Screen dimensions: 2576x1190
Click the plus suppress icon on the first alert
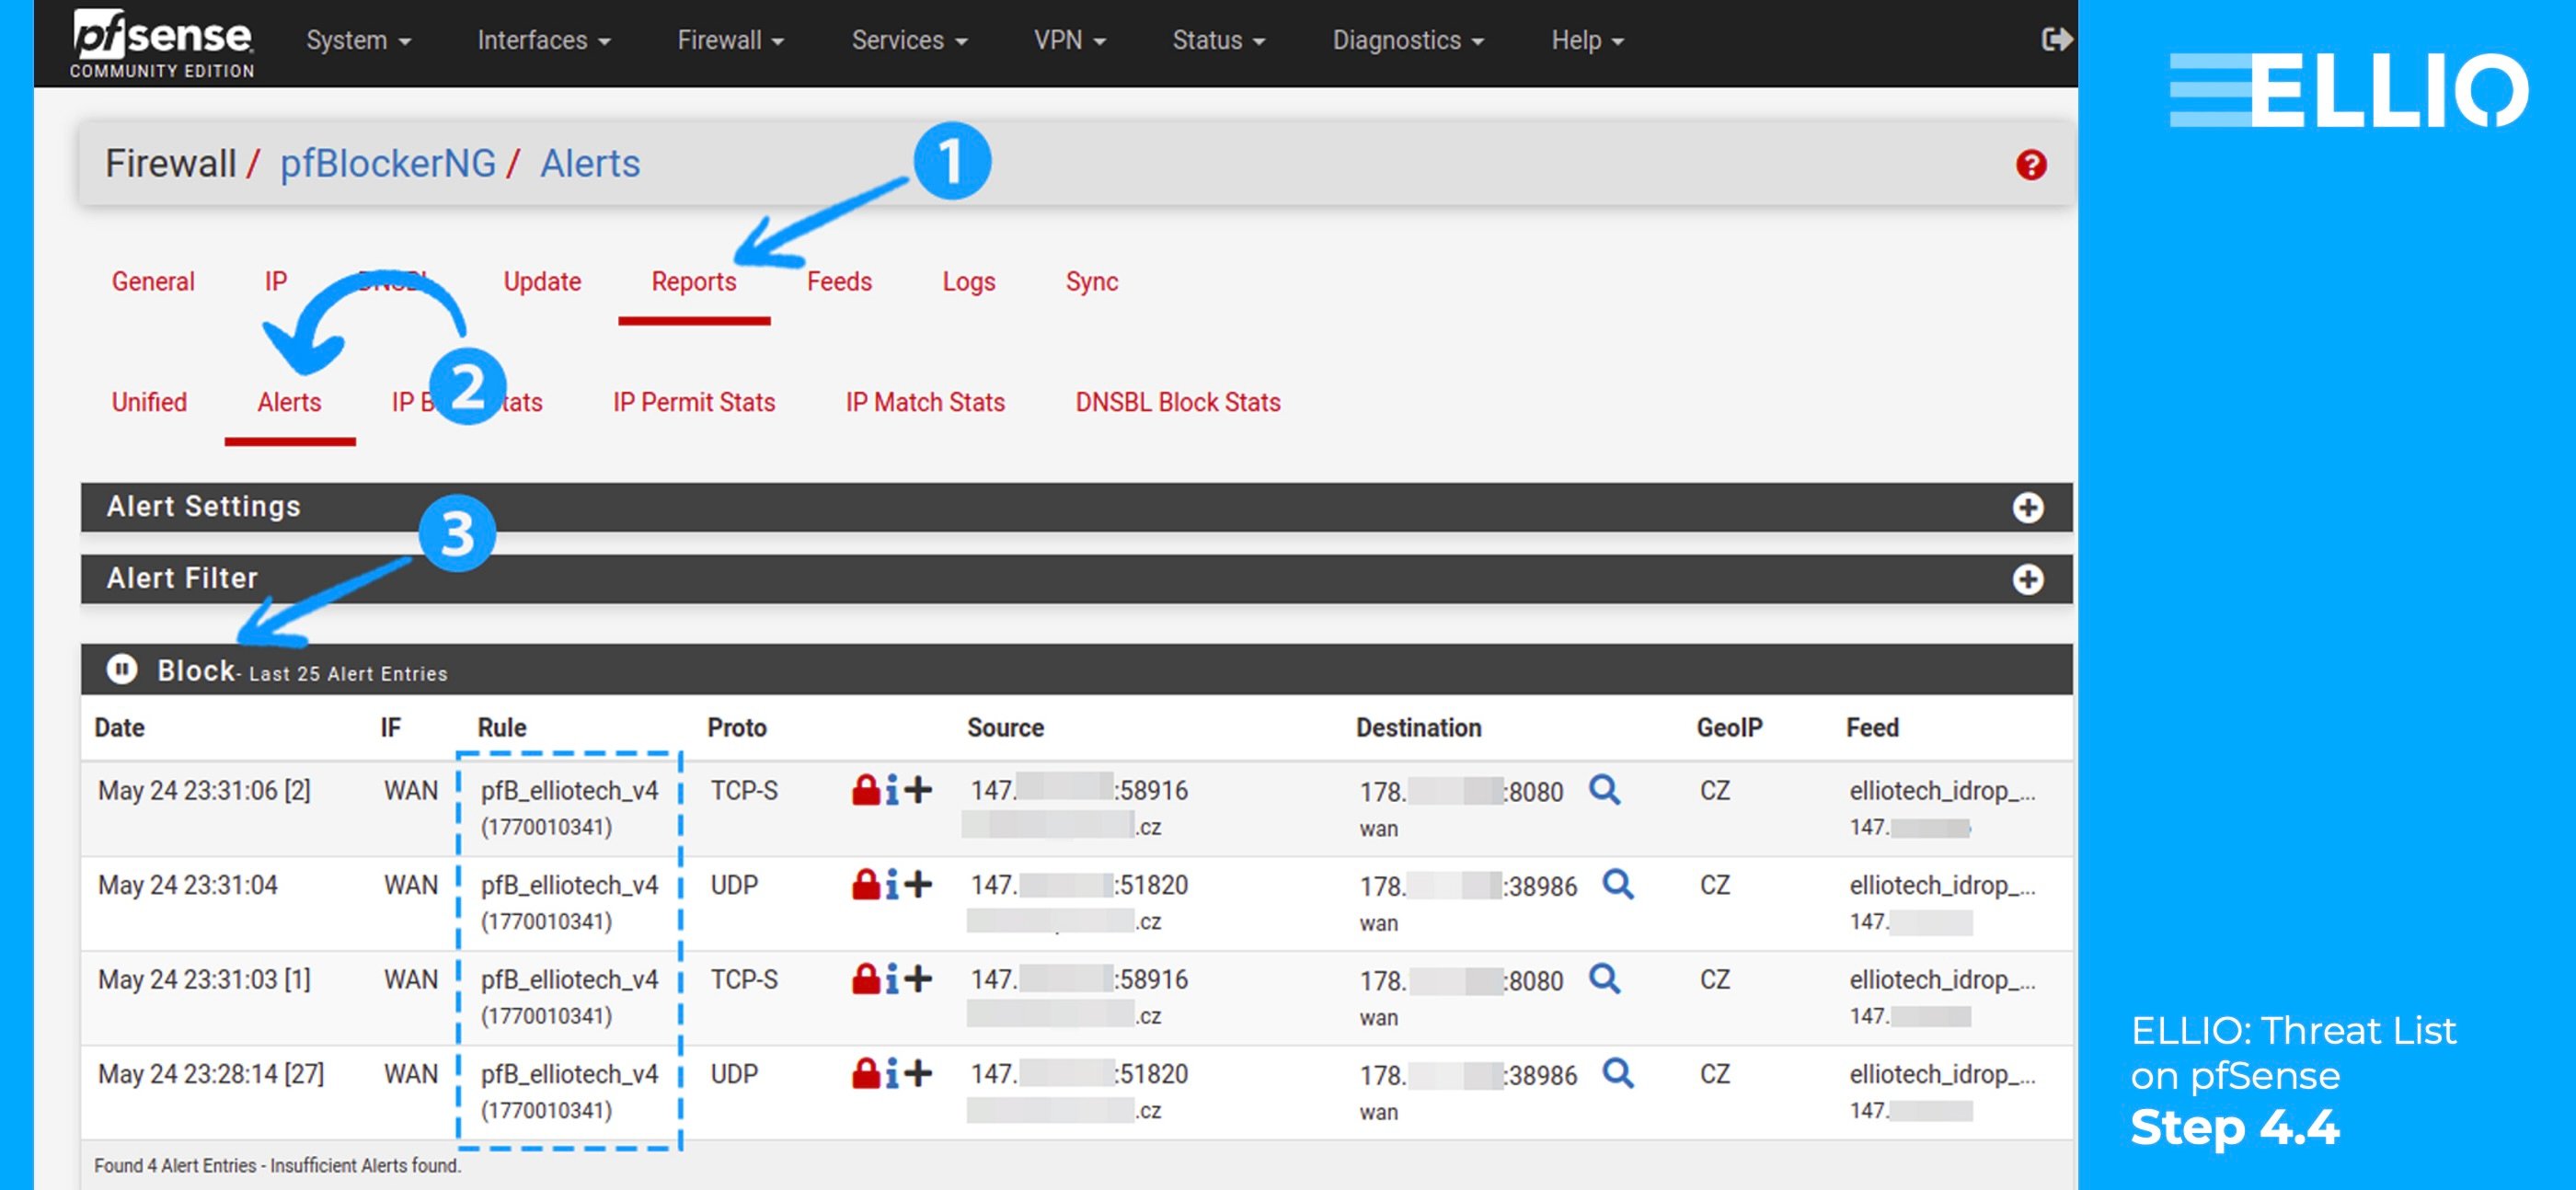coord(918,789)
